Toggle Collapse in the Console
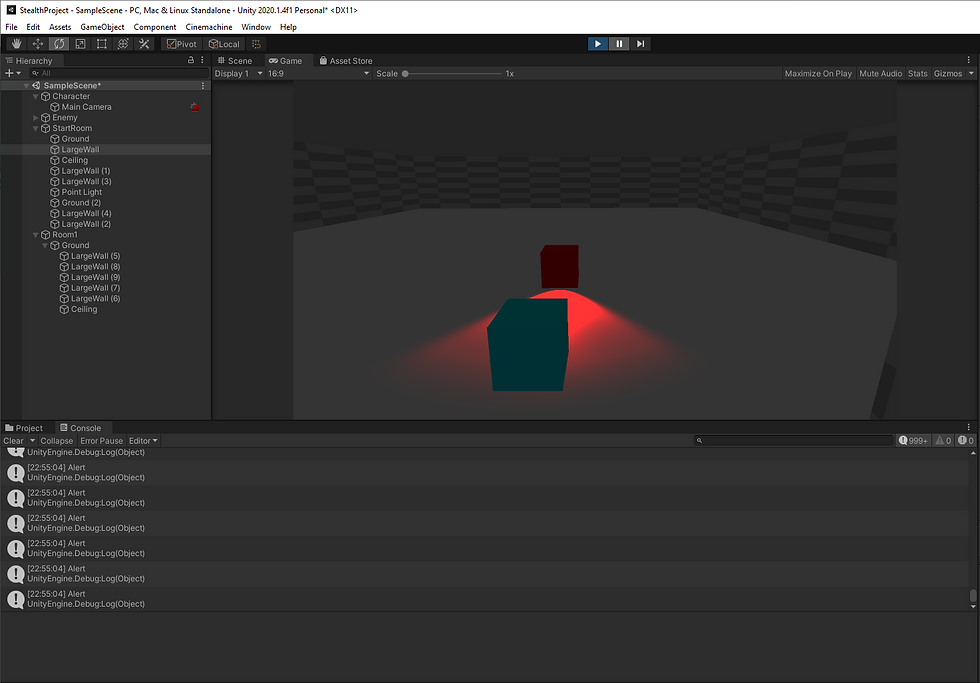This screenshot has width=980, height=683. click(57, 441)
